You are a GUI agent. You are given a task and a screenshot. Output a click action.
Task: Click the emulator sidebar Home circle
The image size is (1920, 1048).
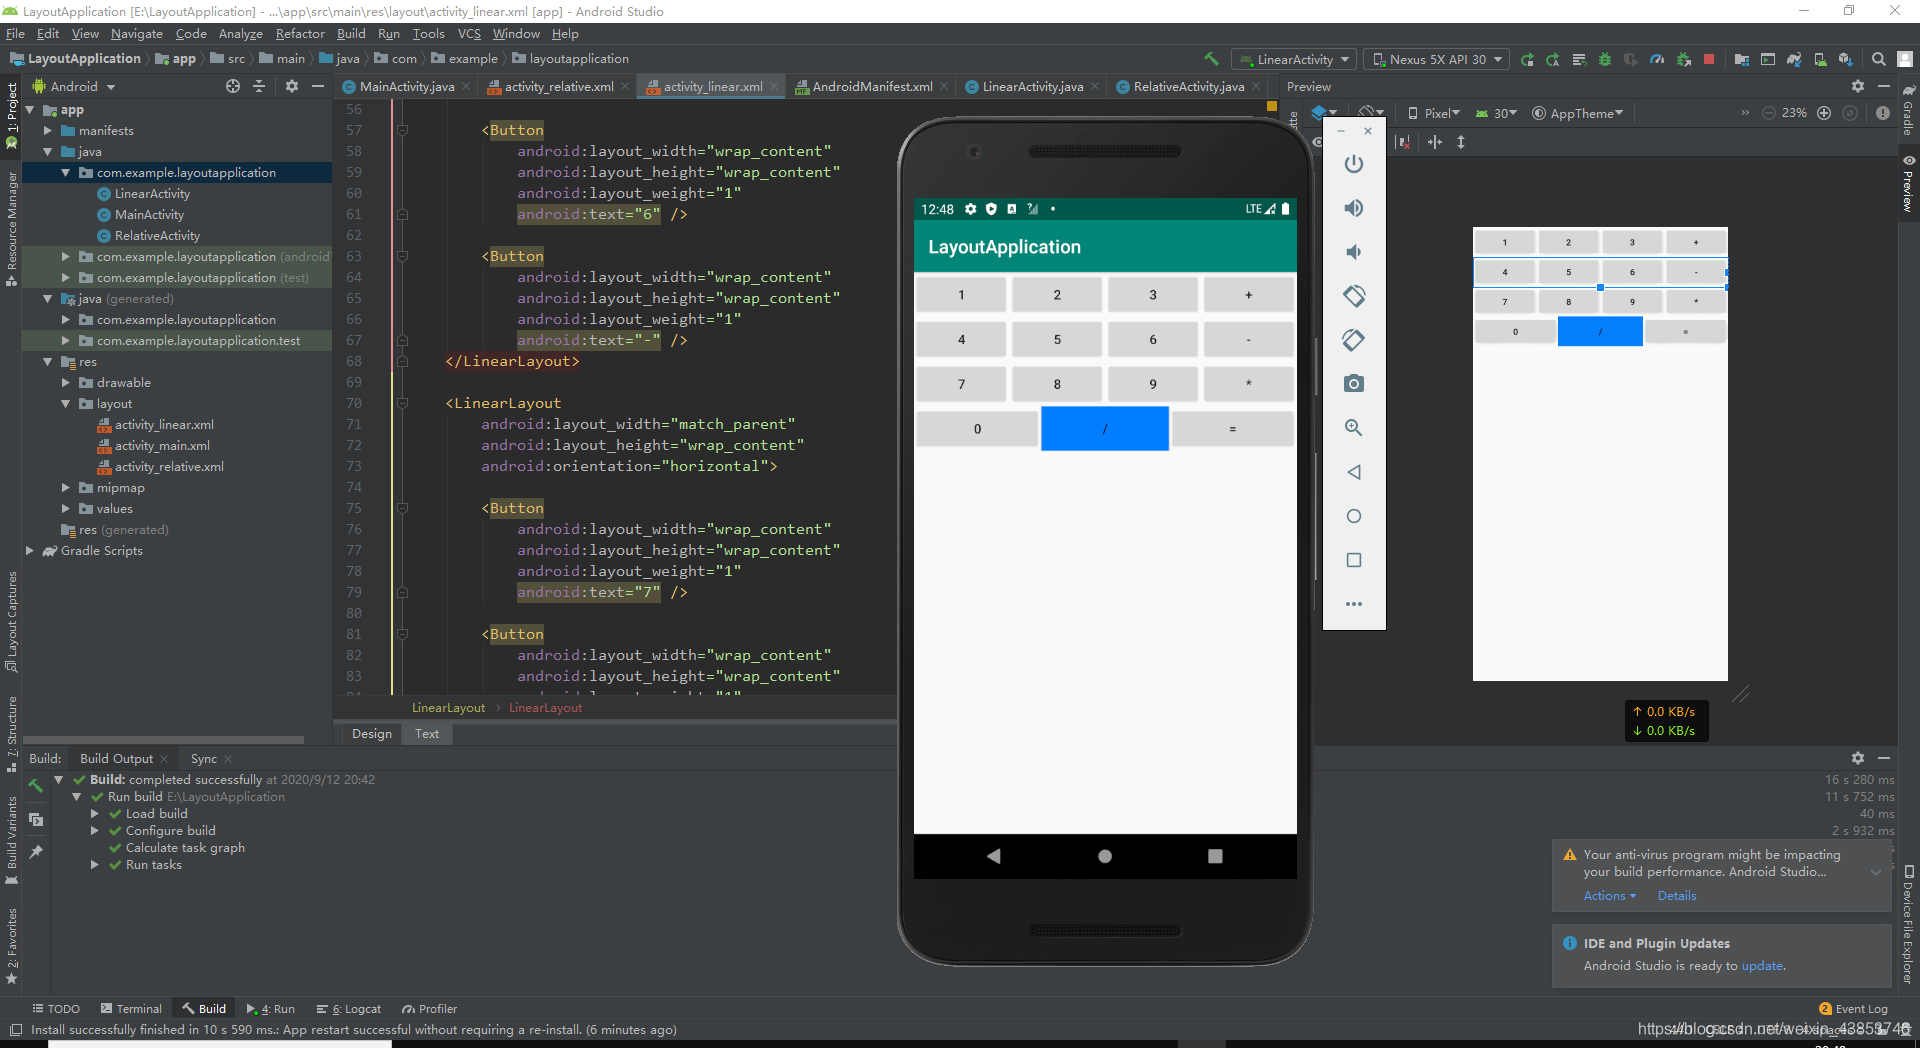pos(1354,516)
